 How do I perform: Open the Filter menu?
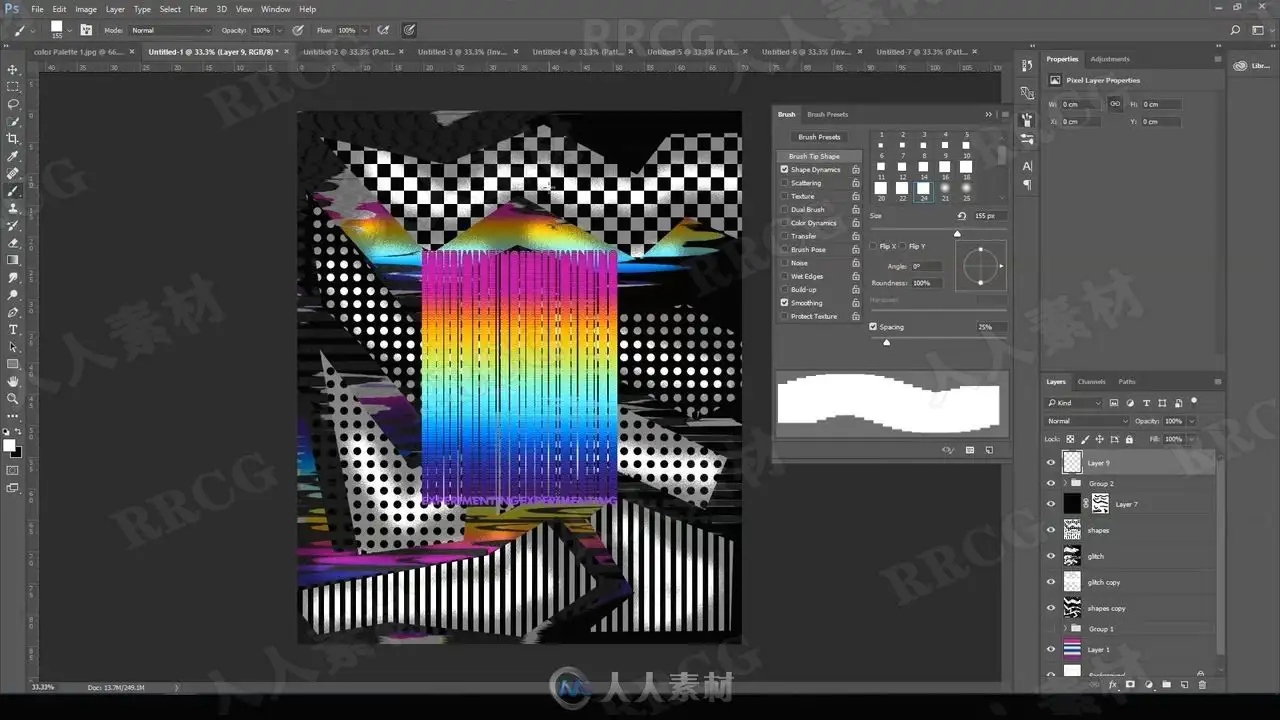tap(199, 9)
